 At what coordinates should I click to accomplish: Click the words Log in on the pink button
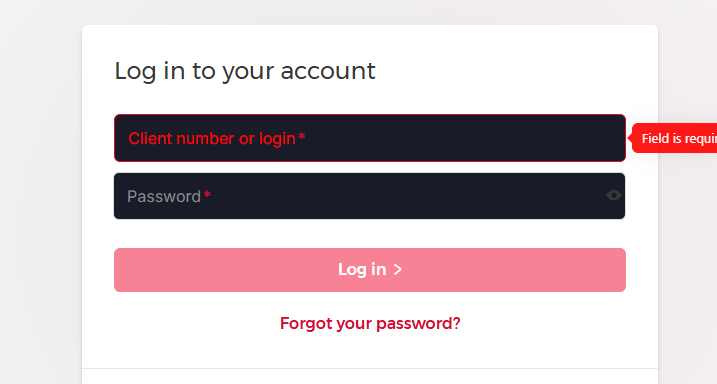tap(362, 270)
